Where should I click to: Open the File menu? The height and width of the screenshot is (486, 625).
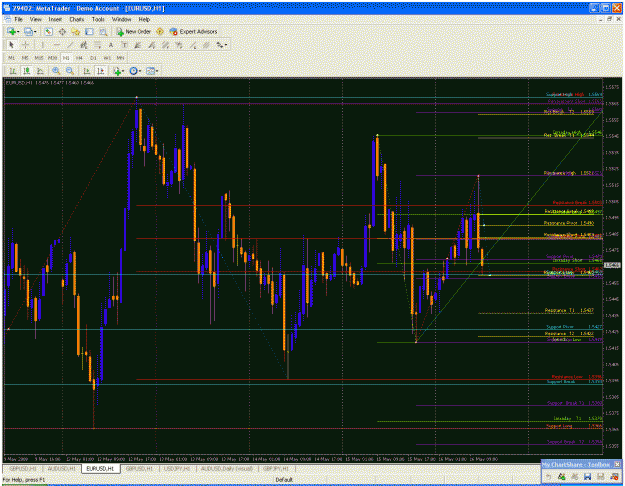click(19, 19)
